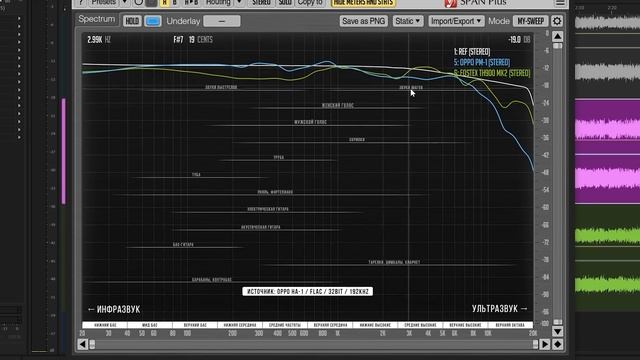The height and width of the screenshot is (360, 640).
Task: Click the round bypass icon beside Presets
Action: 139,2
